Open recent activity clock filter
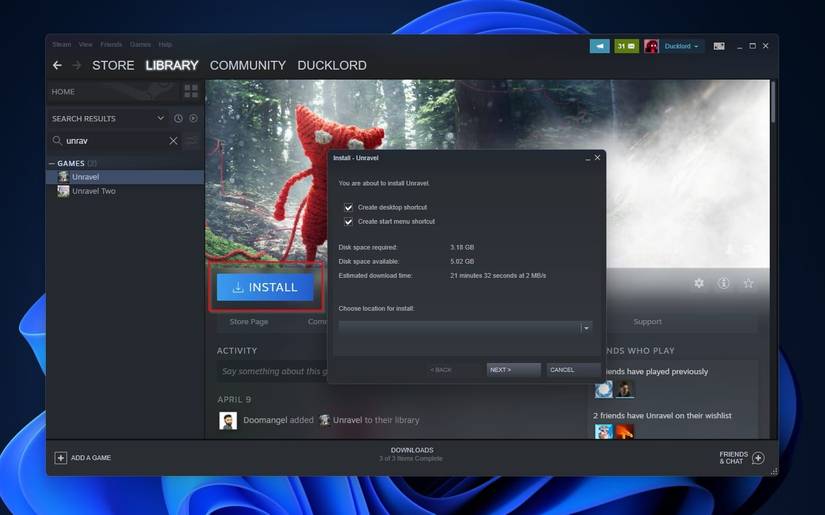This screenshot has width=825, height=515. 178,118
